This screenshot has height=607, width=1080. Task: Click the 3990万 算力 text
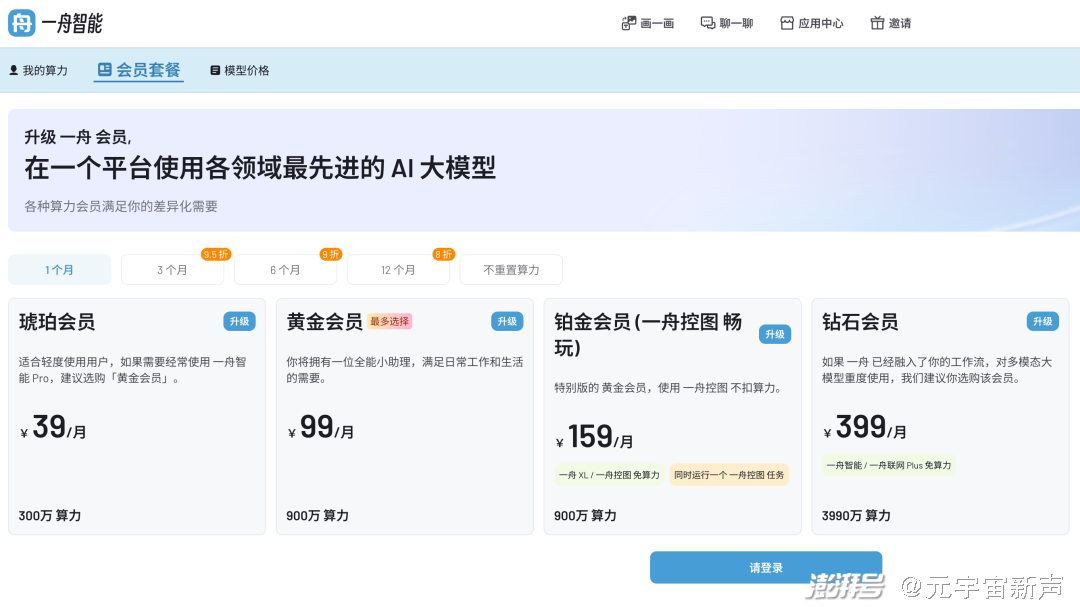click(x=856, y=515)
